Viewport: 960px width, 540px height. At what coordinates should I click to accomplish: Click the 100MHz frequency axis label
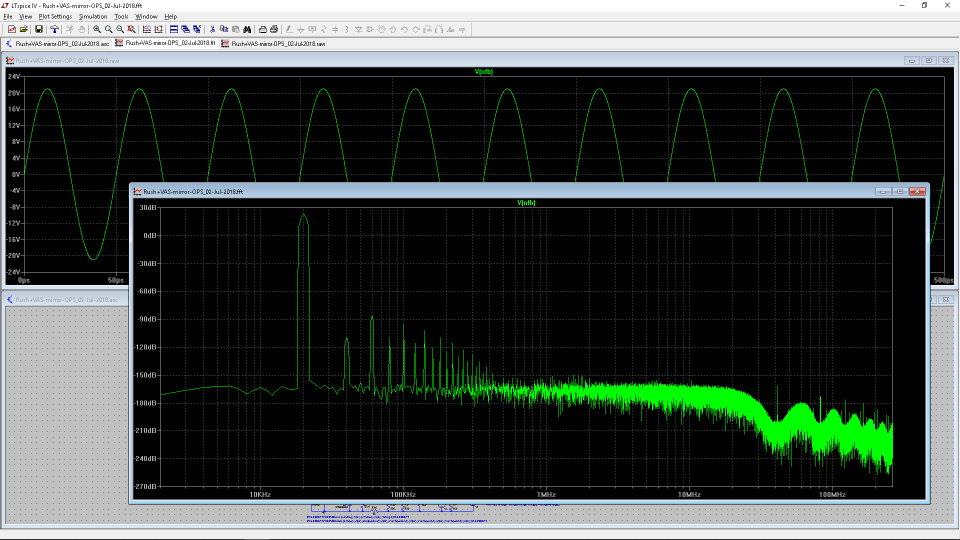831,495
